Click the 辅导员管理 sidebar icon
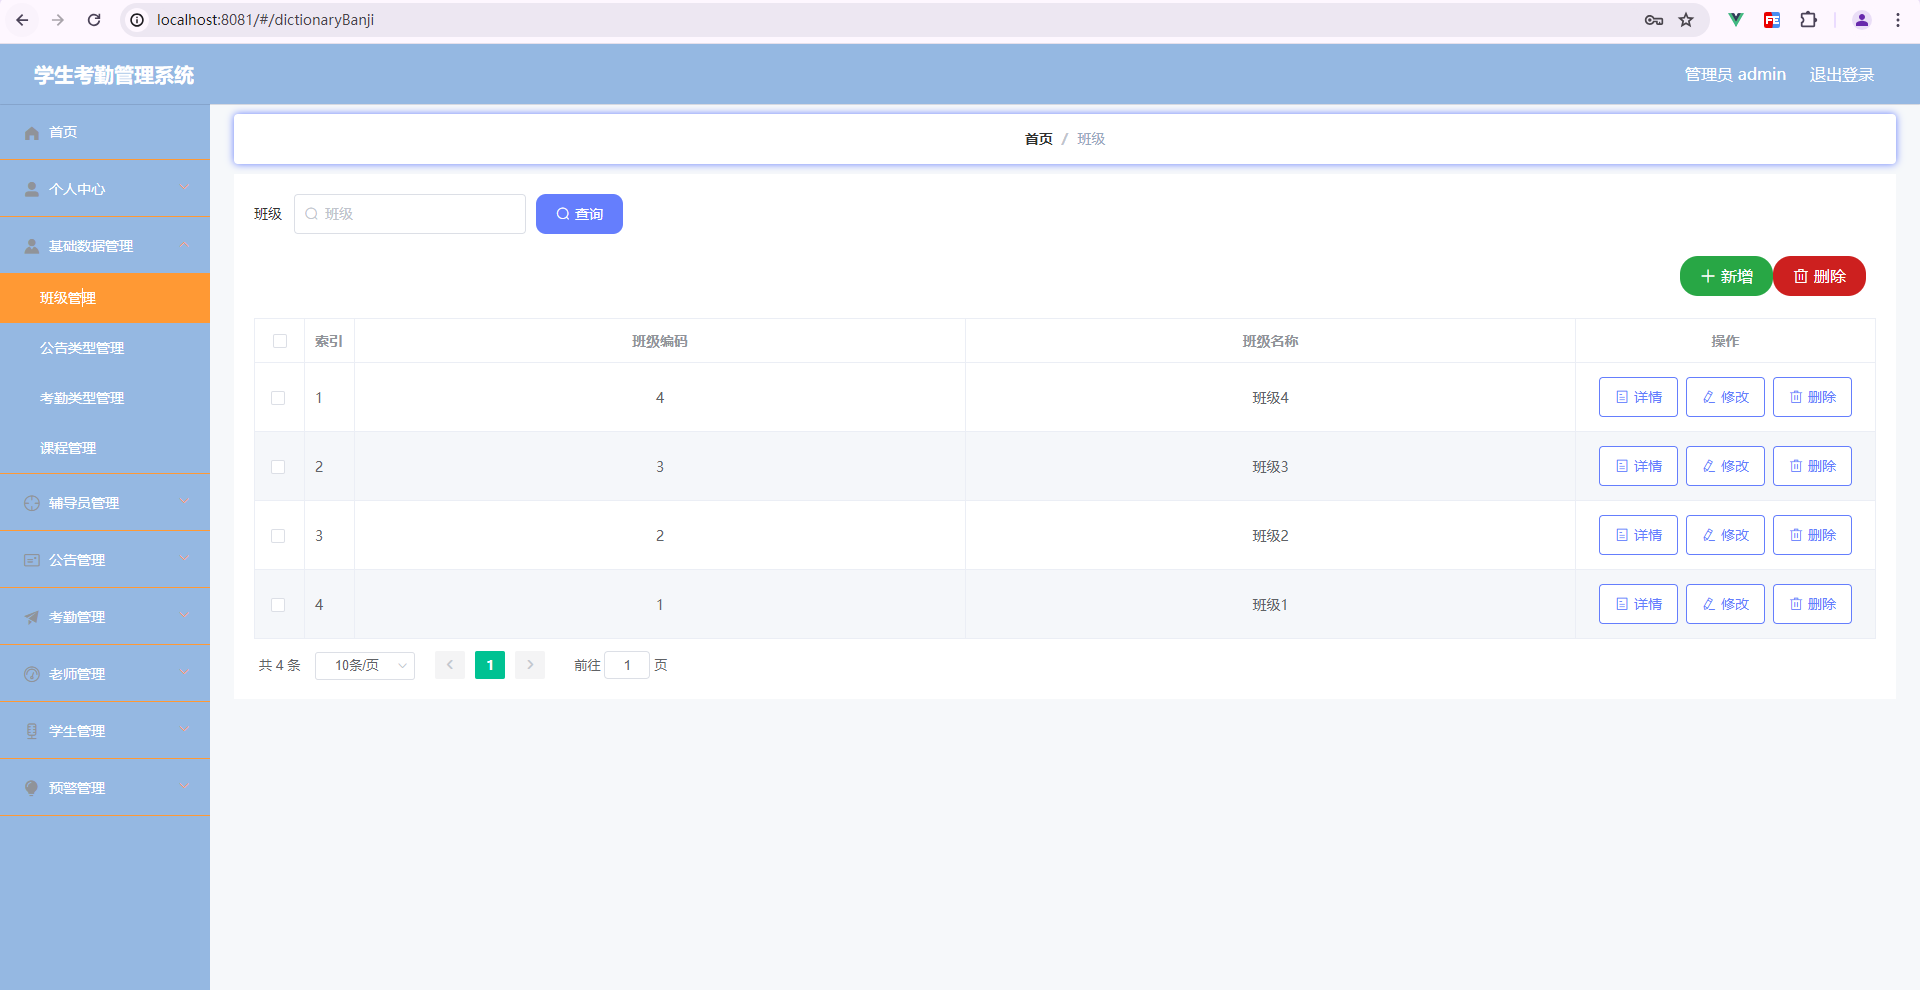Viewport: 1920px width, 990px height. click(32, 503)
